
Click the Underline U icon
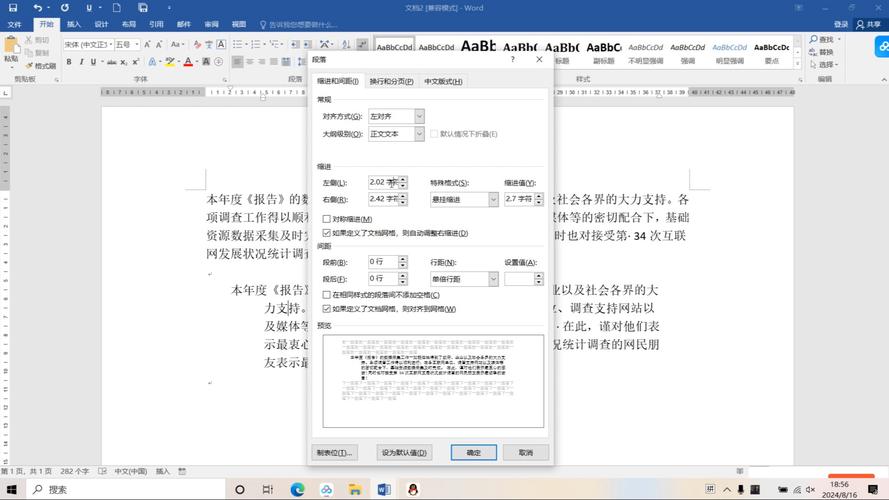click(x=93, y=62)
